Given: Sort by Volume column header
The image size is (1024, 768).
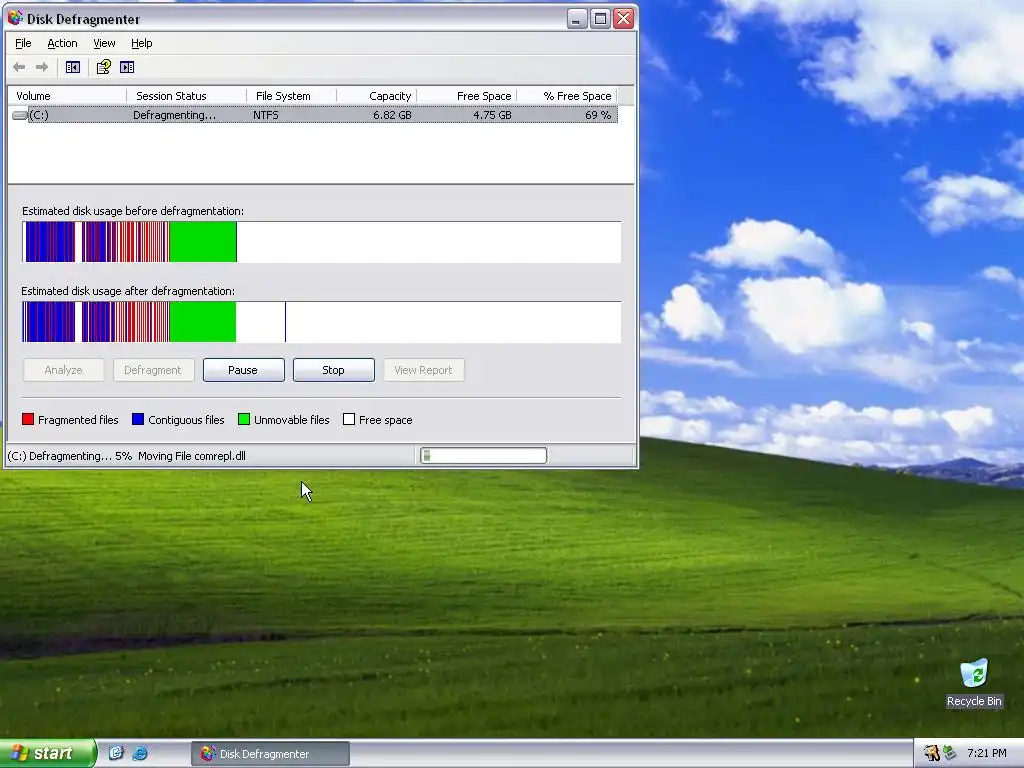Looking at the screenshot, I should tap(67, 96).
